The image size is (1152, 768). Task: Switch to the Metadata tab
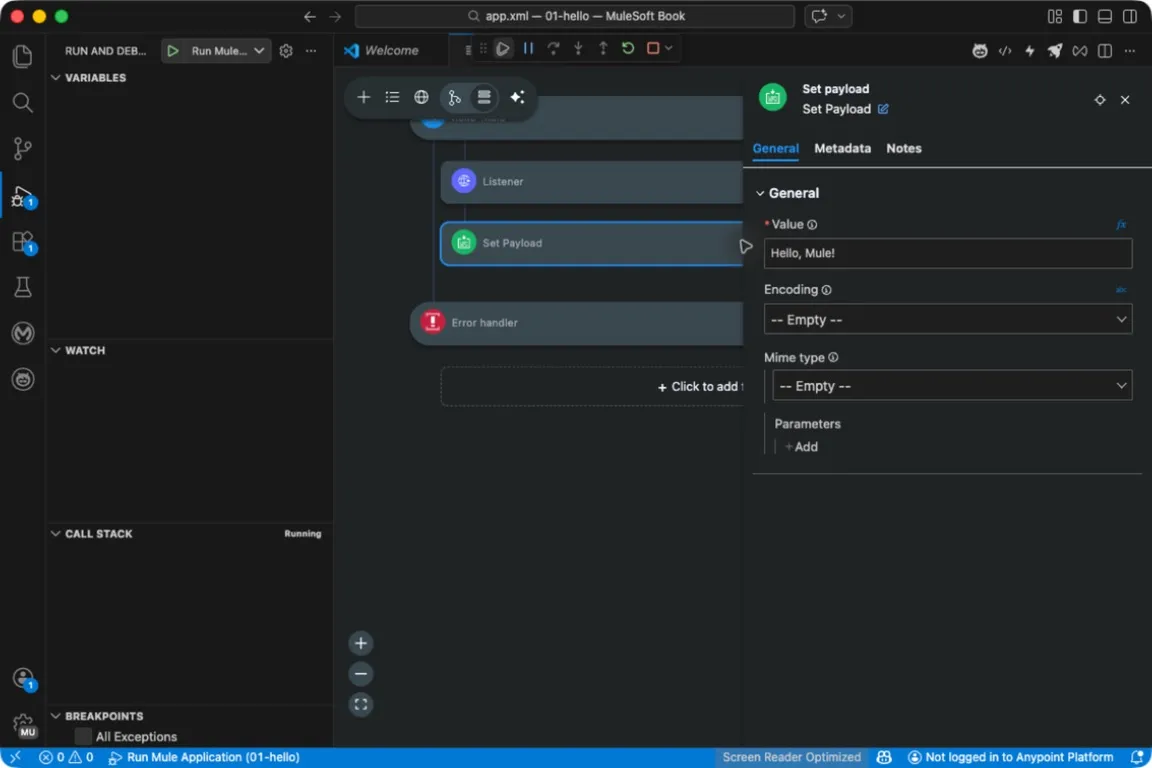pyautogui.click(x=842, y=148)
